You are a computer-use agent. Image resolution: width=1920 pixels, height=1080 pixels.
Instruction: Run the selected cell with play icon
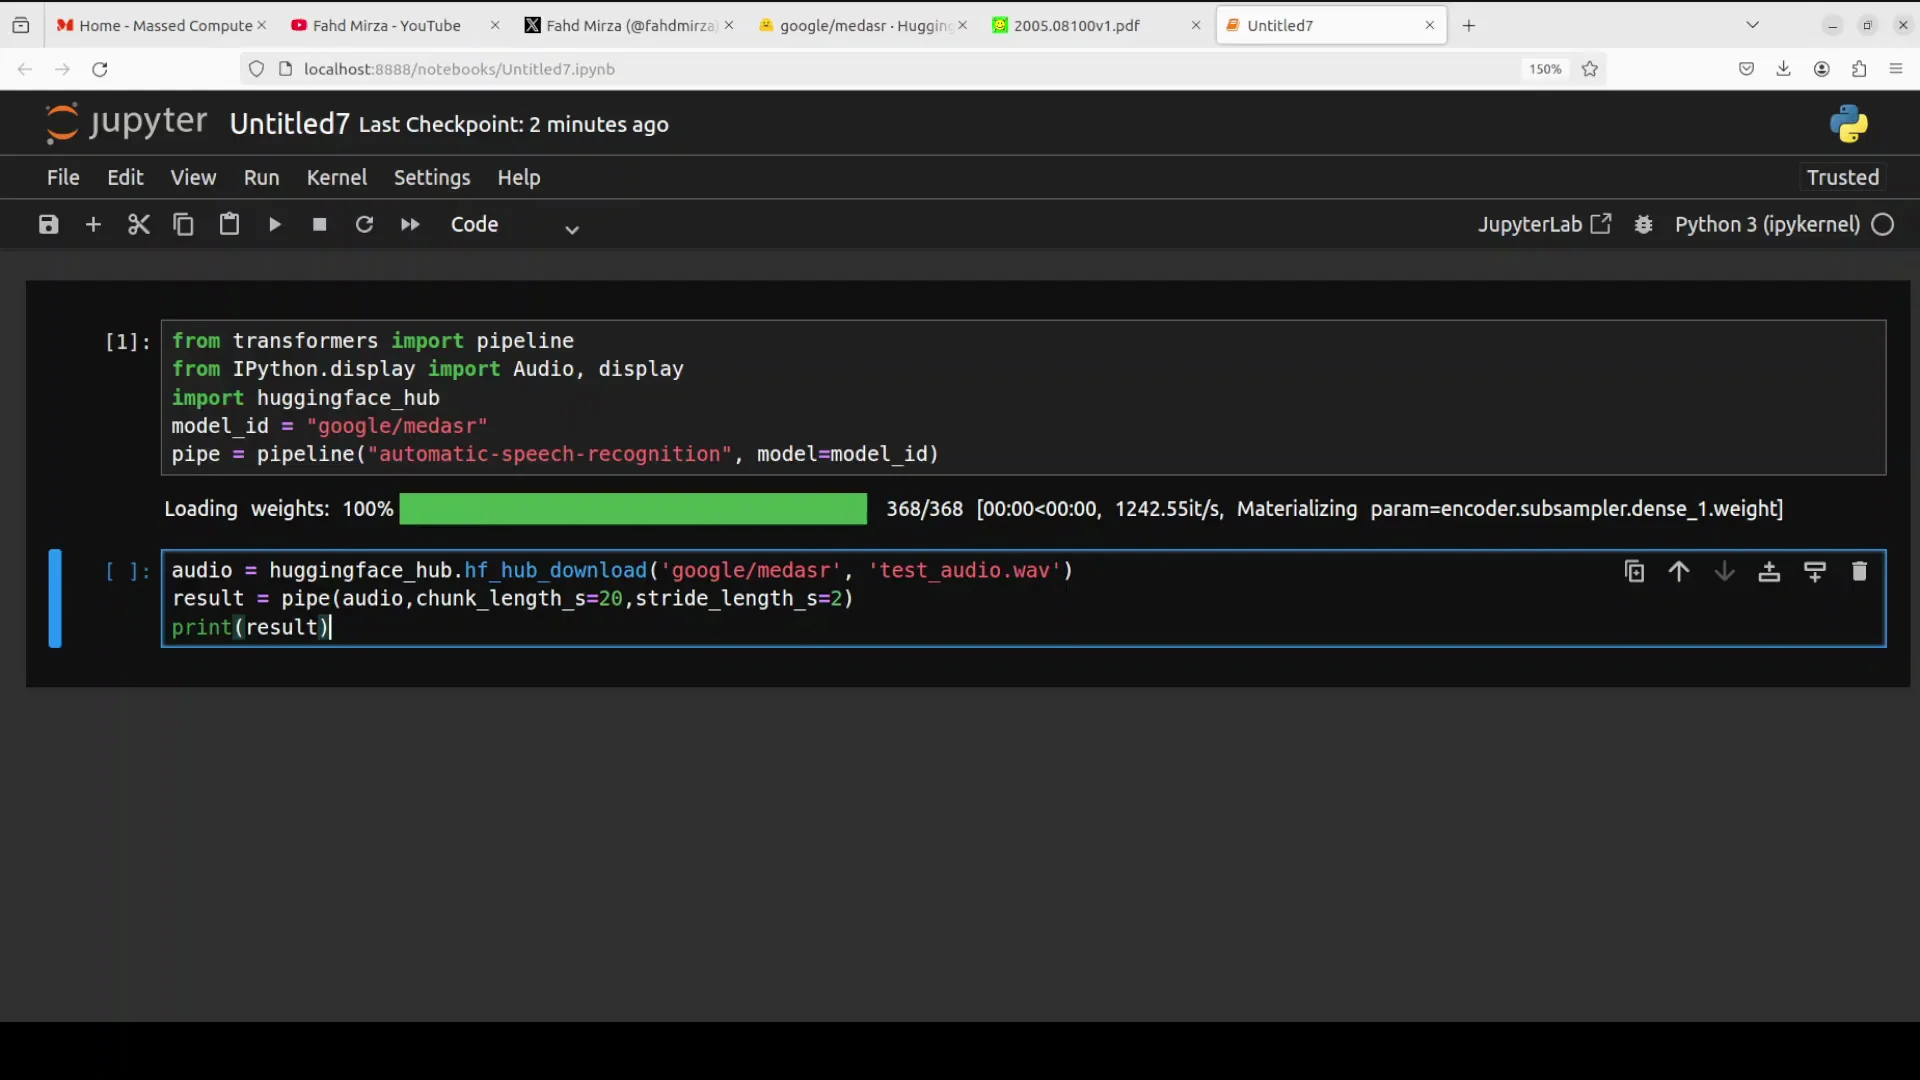pyautogui.click(x=275, y=224)
